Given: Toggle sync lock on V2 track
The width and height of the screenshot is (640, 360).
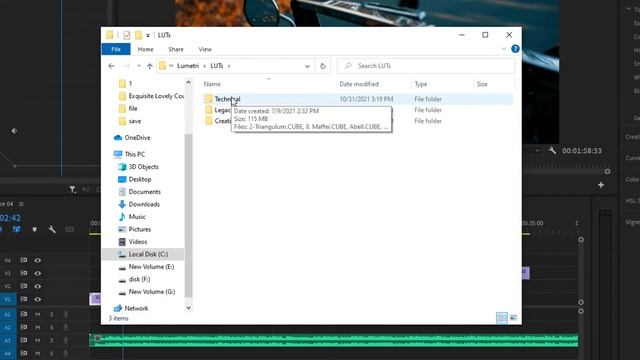Looking at the screenshot, I should [x=24, y=287].
